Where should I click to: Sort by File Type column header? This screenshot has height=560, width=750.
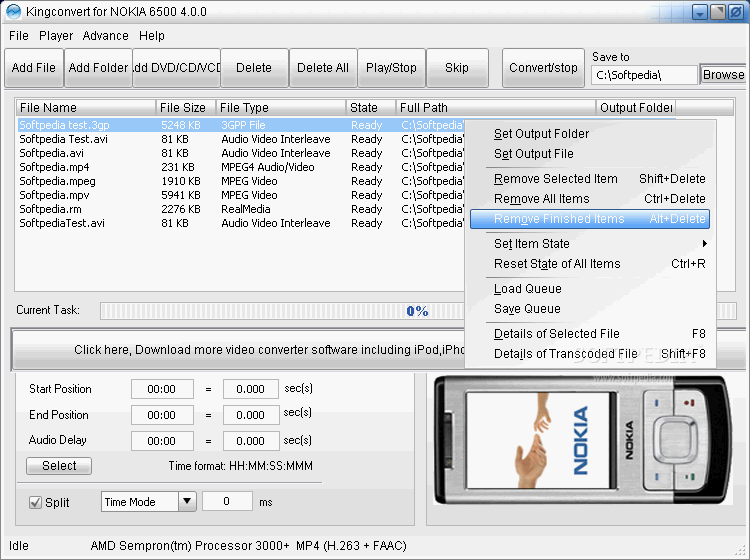[x=281, y=108]
